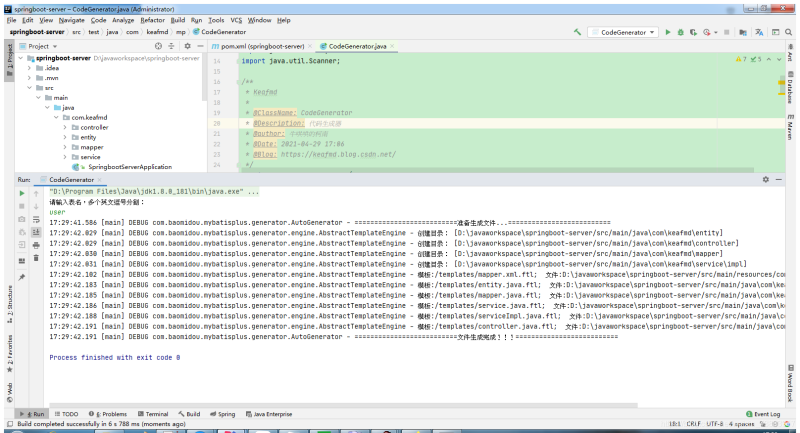
Task: Click the UTF-8 encoding status bar entry
Action: point(715,424)
